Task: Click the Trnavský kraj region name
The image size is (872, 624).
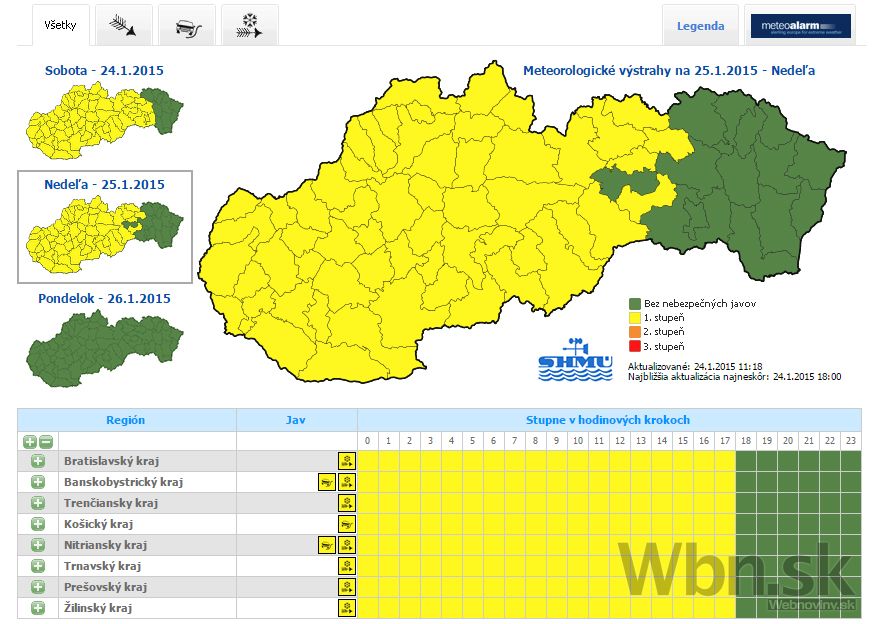Action: (102, 566)
